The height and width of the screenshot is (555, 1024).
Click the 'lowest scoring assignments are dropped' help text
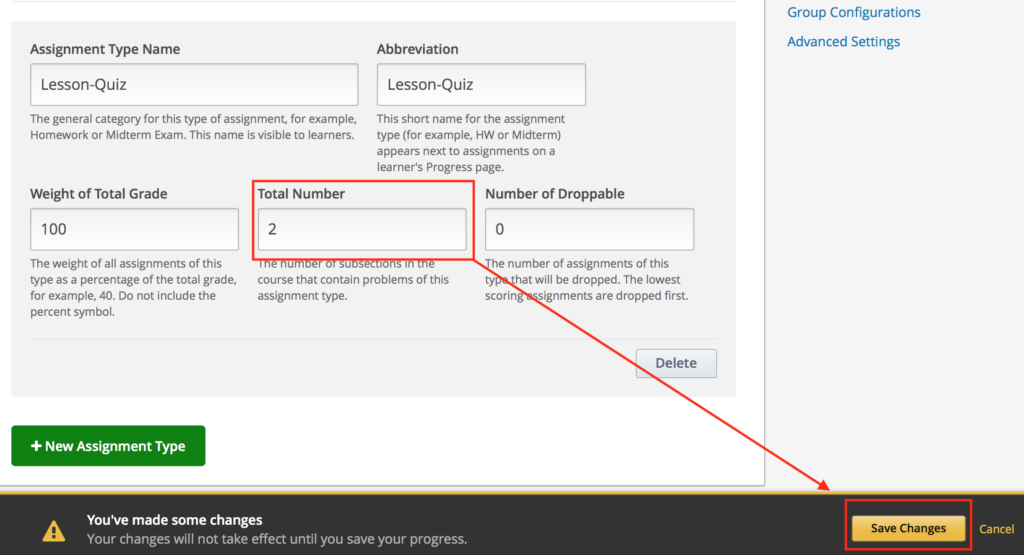point(586,279)
